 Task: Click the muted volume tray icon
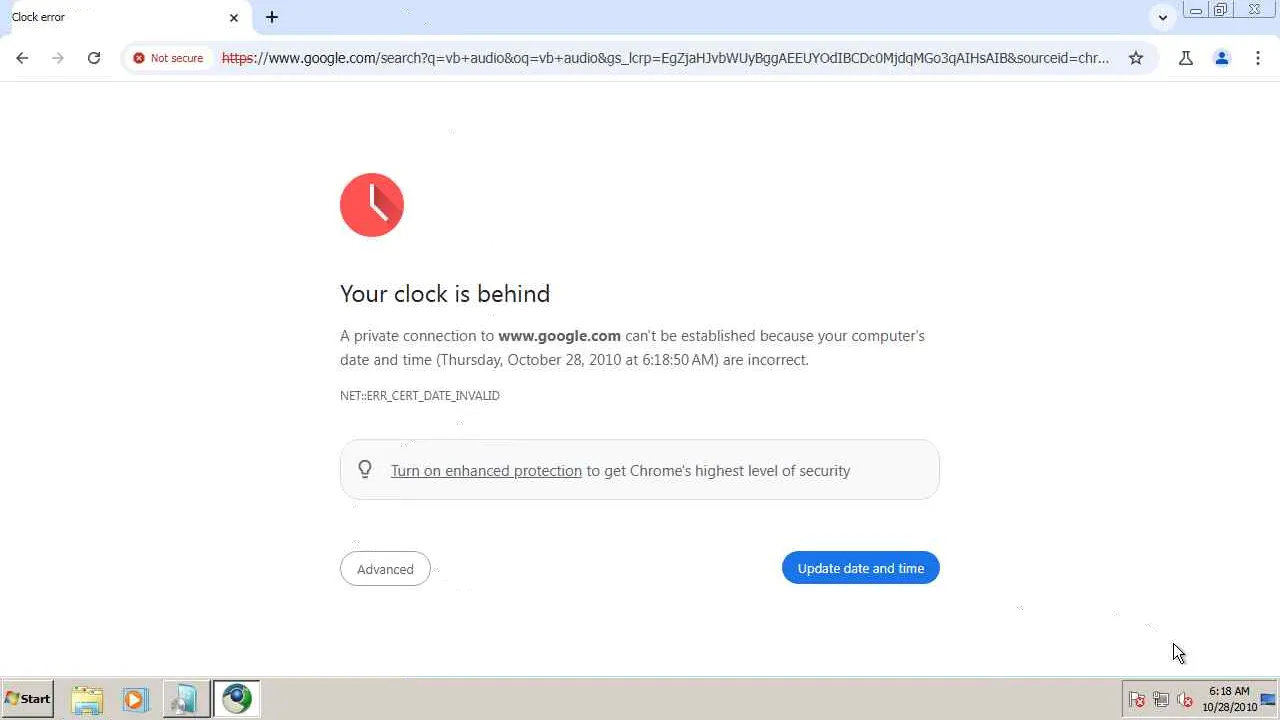click(1185, 700)
